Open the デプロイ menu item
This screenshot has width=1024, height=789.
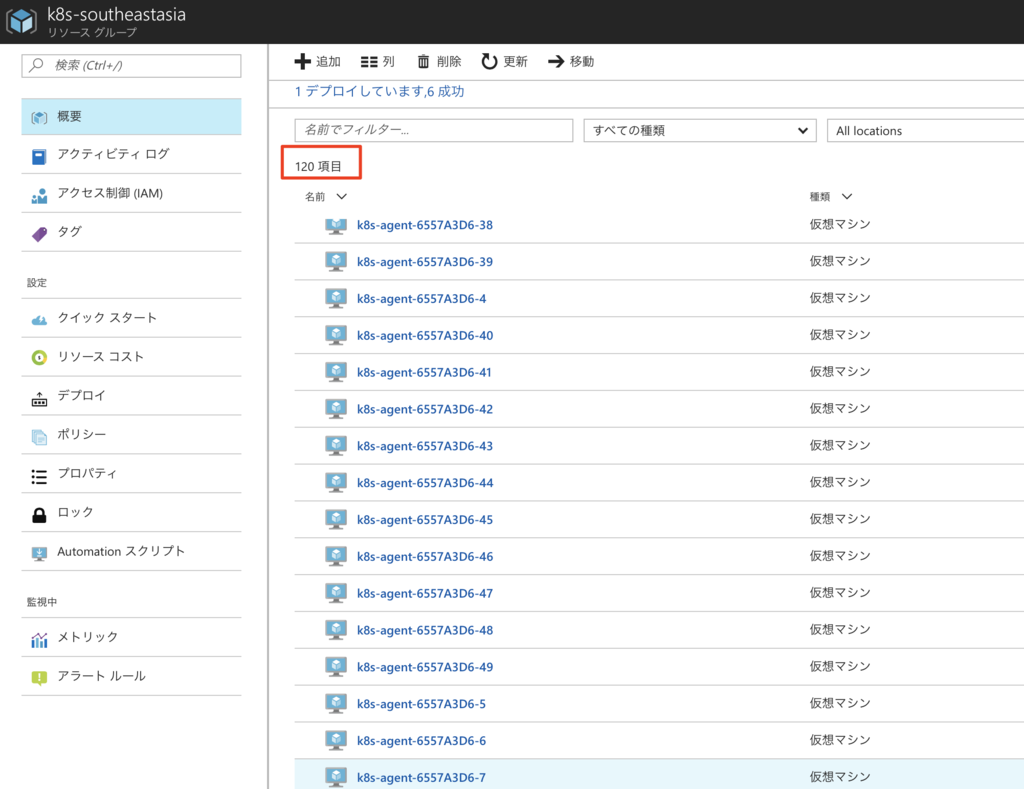click(x=131, y=396)
